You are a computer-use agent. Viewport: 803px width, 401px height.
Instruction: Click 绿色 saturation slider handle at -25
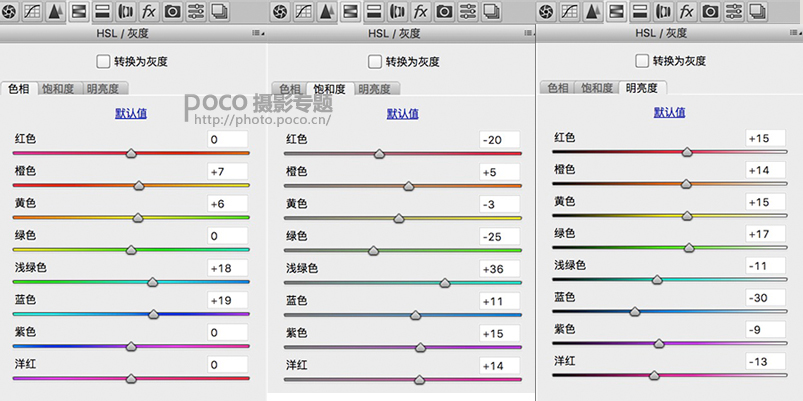(x=373, y=250)
